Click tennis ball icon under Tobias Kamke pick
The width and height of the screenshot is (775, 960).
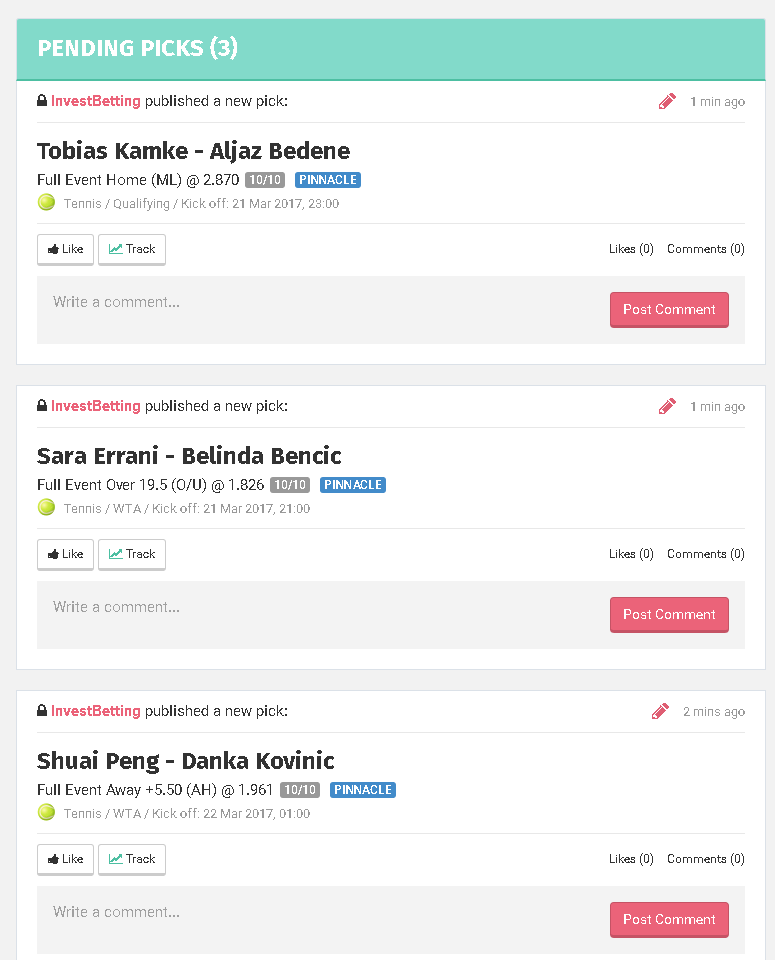[46, 202]
